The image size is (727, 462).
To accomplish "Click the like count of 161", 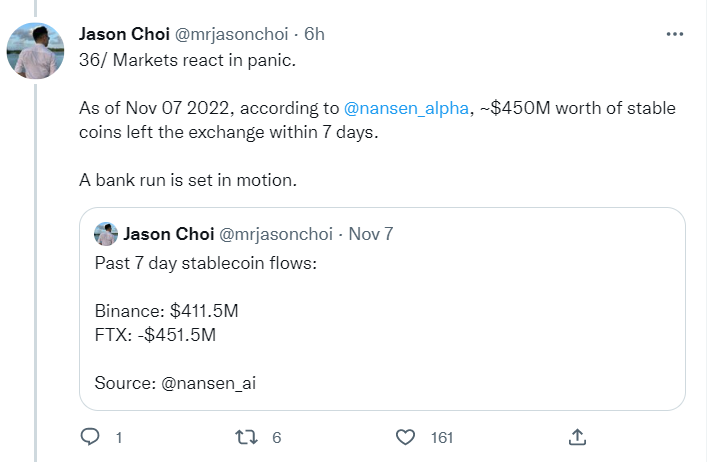I will point(442,437).
